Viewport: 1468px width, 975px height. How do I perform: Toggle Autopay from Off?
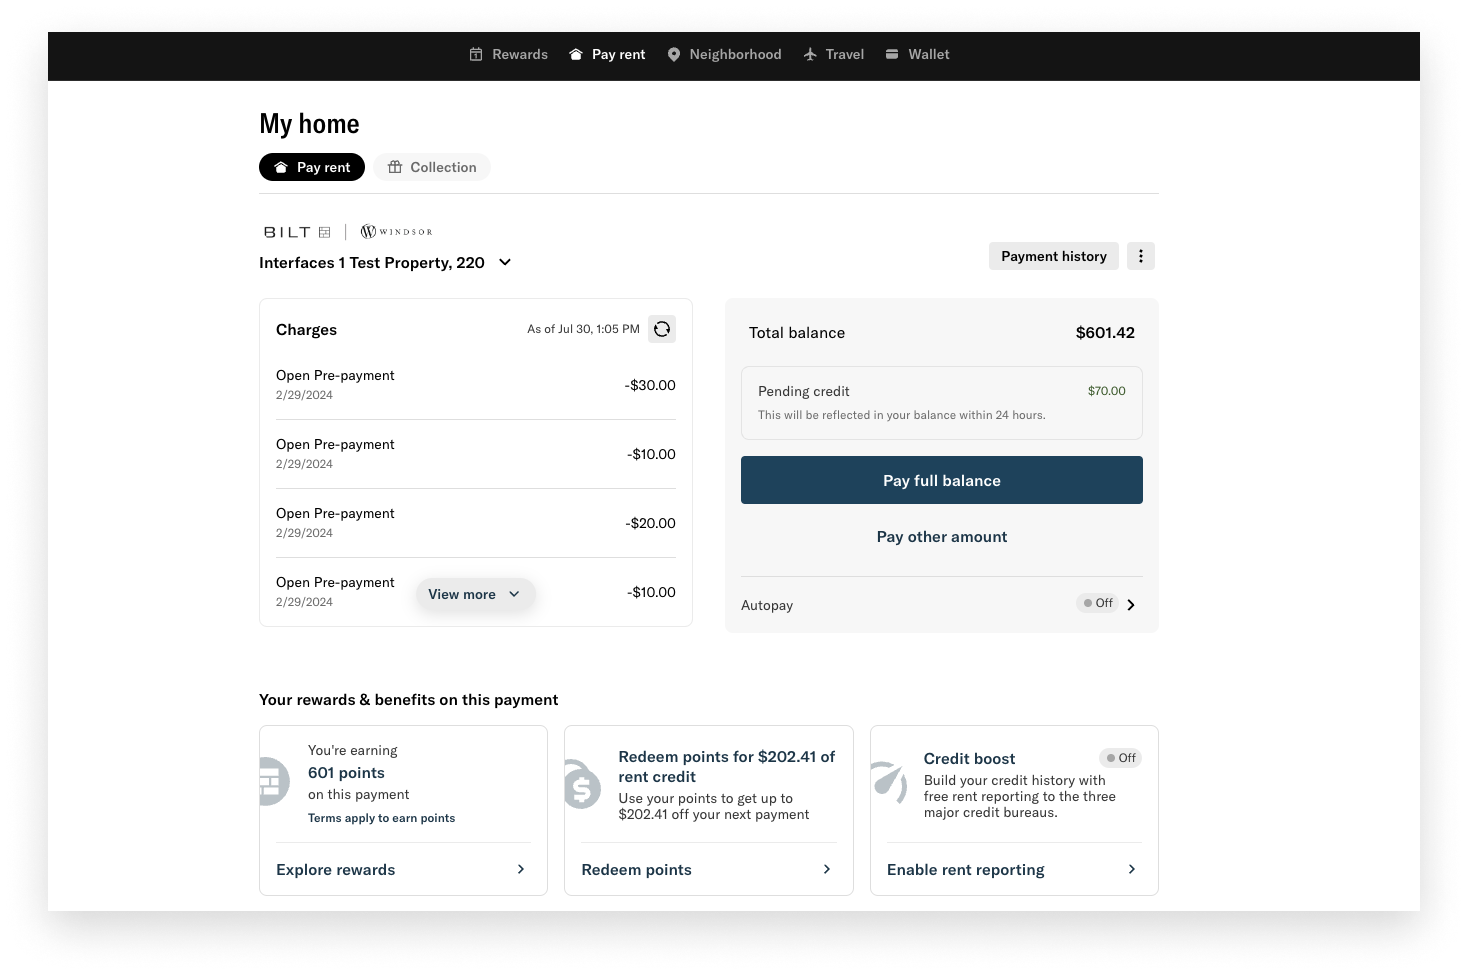tap(1096, 603)
